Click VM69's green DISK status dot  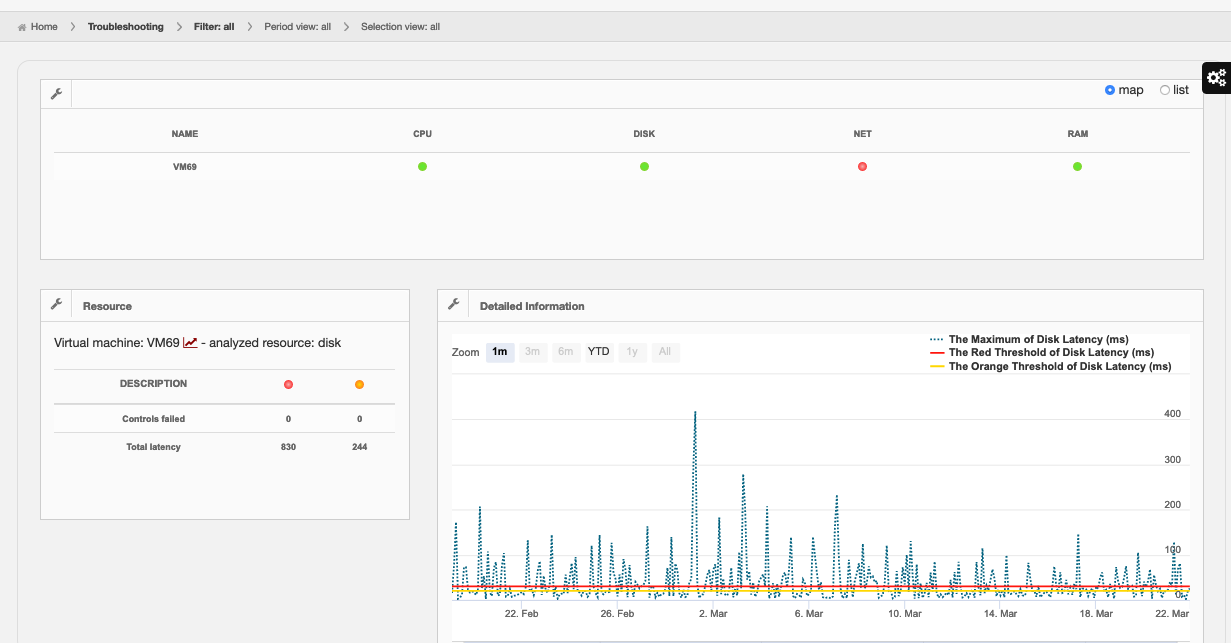644,166
